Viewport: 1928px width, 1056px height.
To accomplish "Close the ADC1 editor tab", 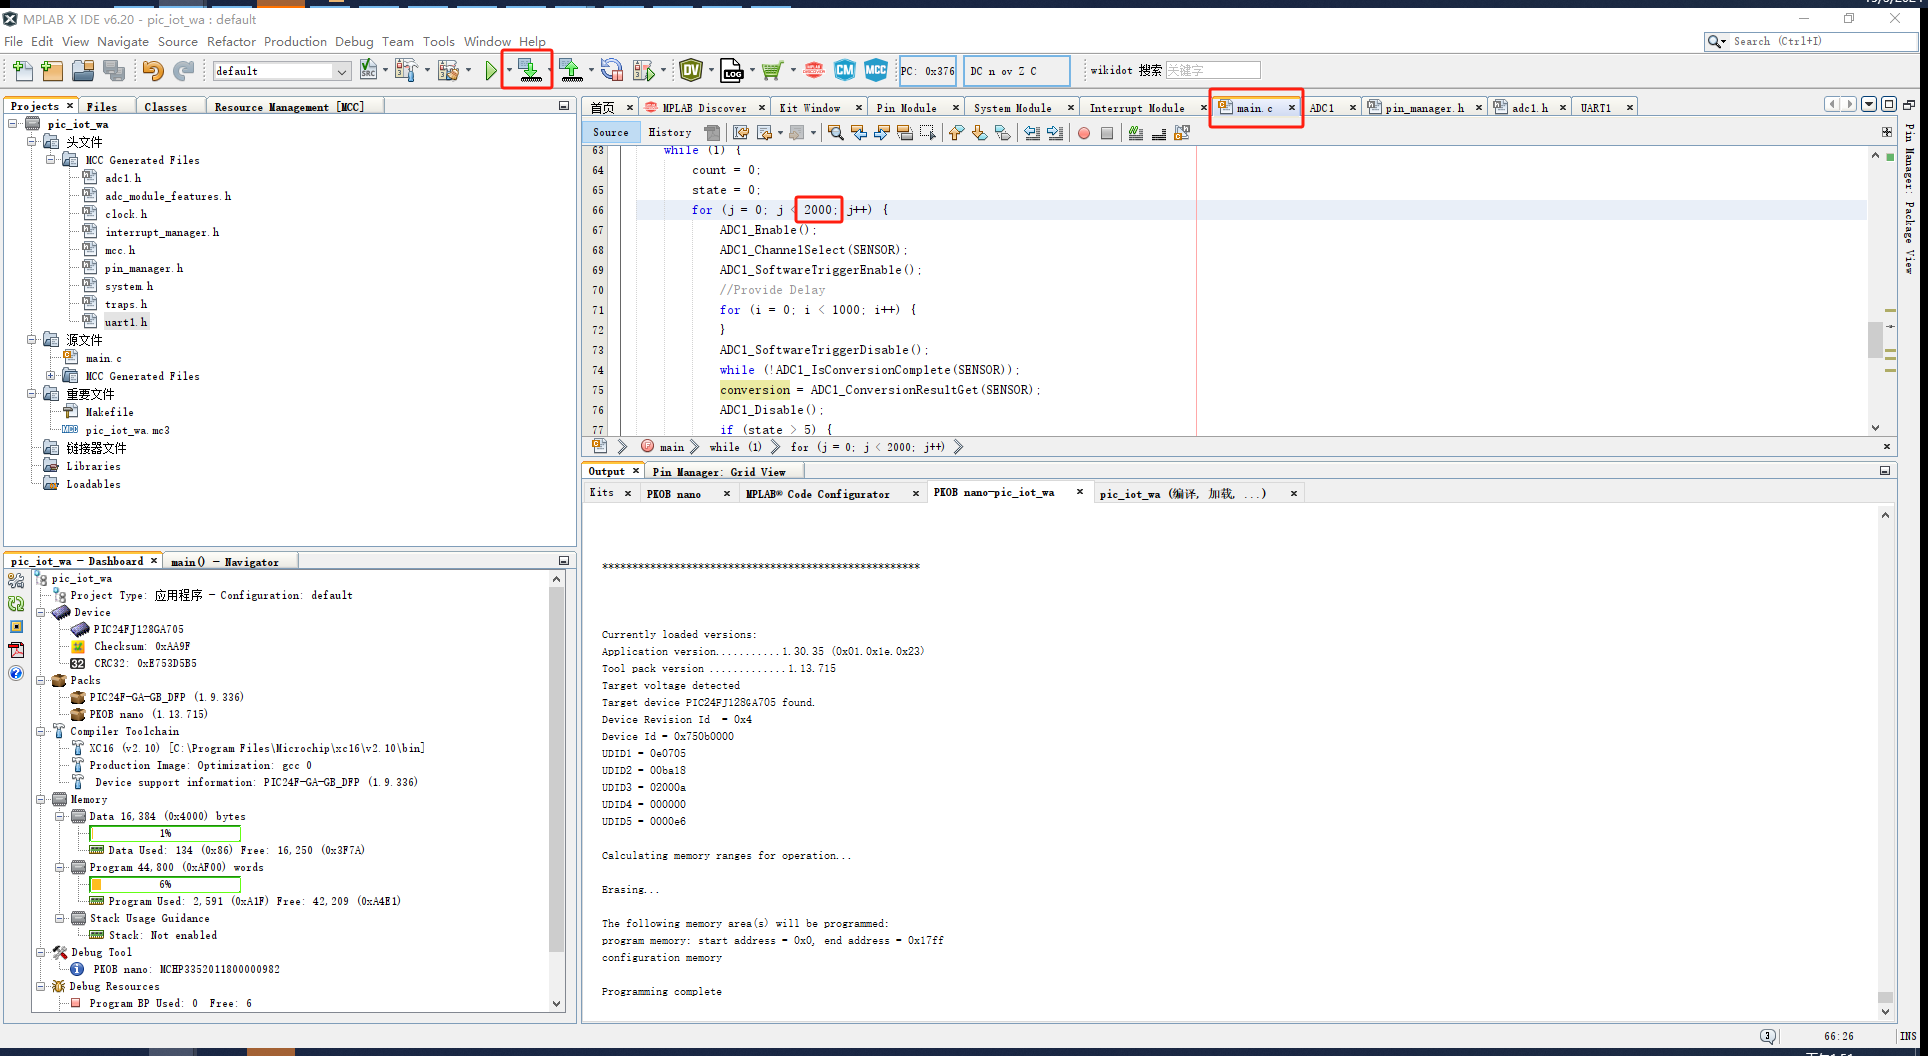I will click(x=1352, y=108).
